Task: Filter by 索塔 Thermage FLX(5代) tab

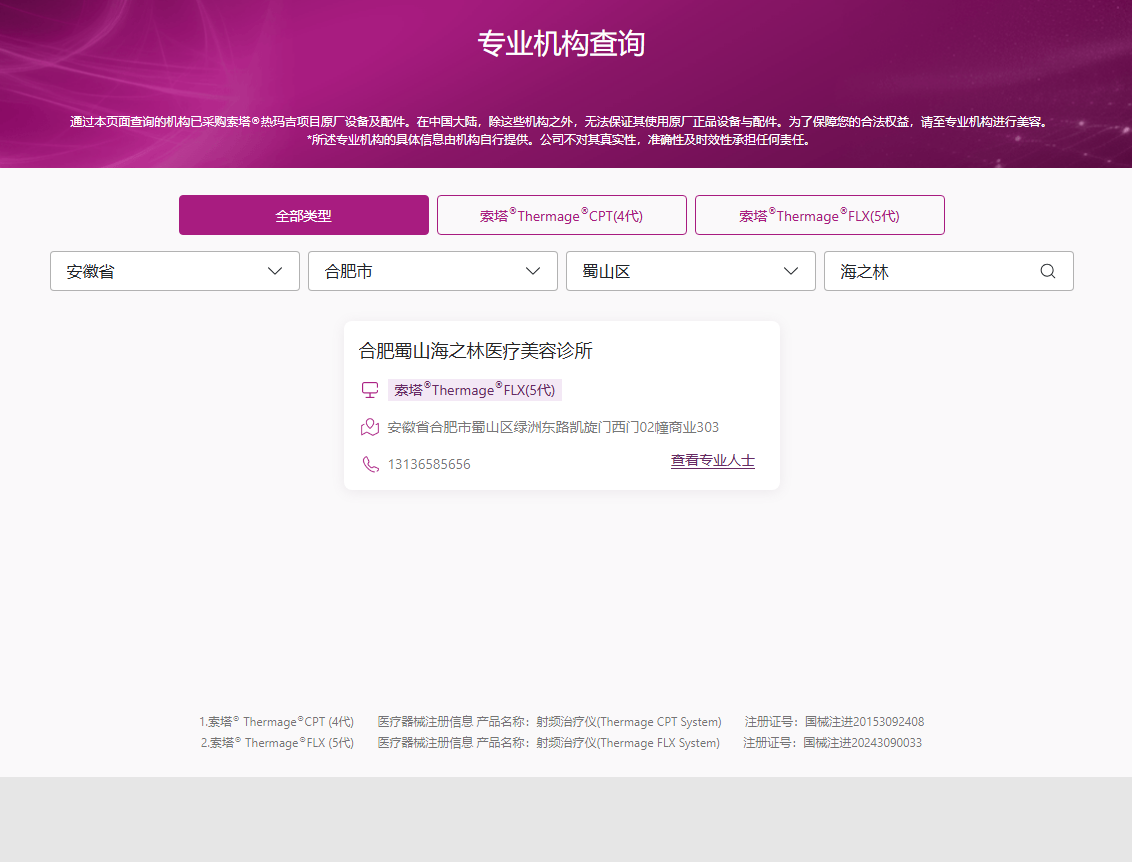Action: pyautogui.click(x=819, y=215)
